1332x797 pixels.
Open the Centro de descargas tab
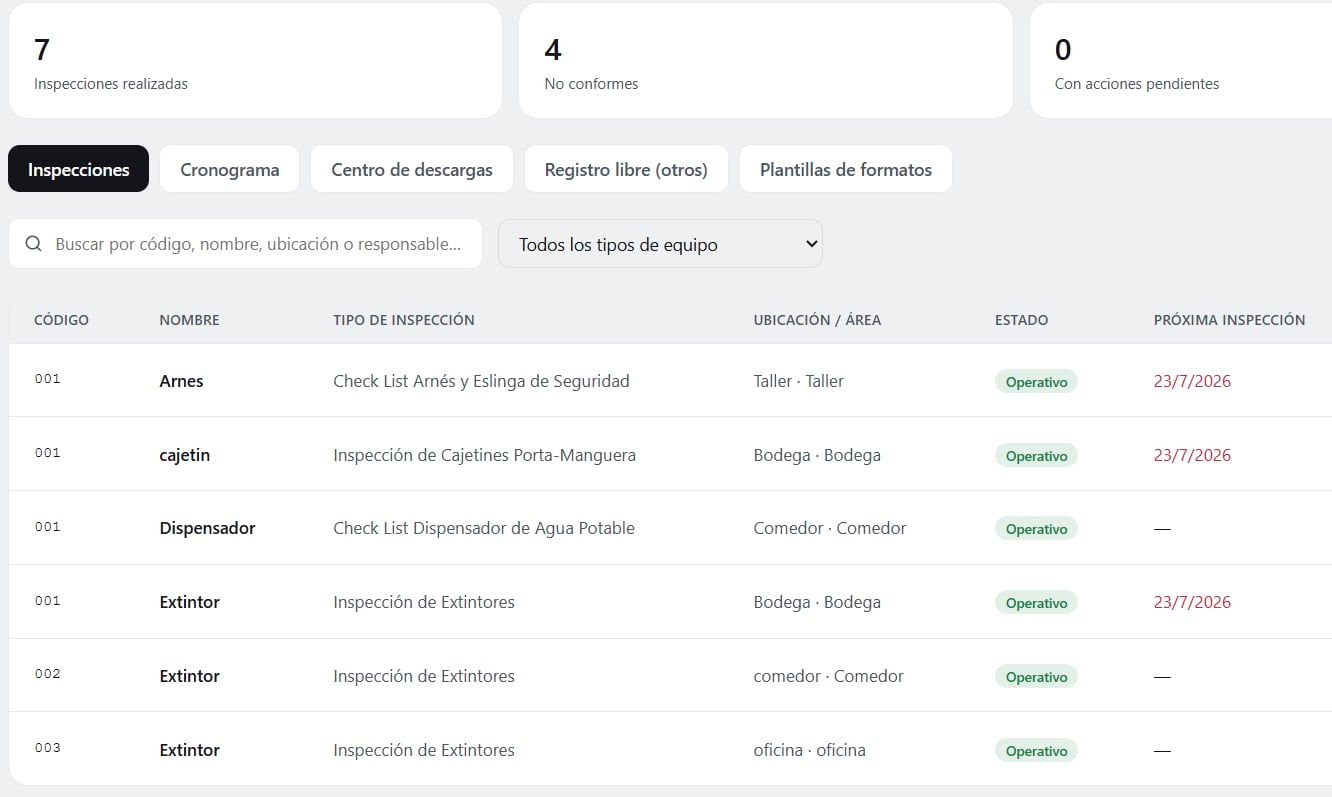point(412,169)
